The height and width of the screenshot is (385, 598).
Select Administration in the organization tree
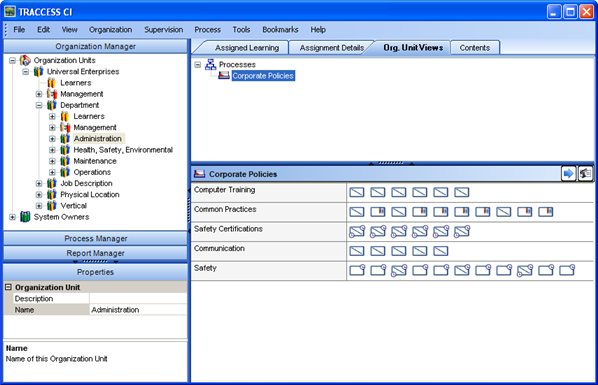pyautogui.click(x=98, y=139)
